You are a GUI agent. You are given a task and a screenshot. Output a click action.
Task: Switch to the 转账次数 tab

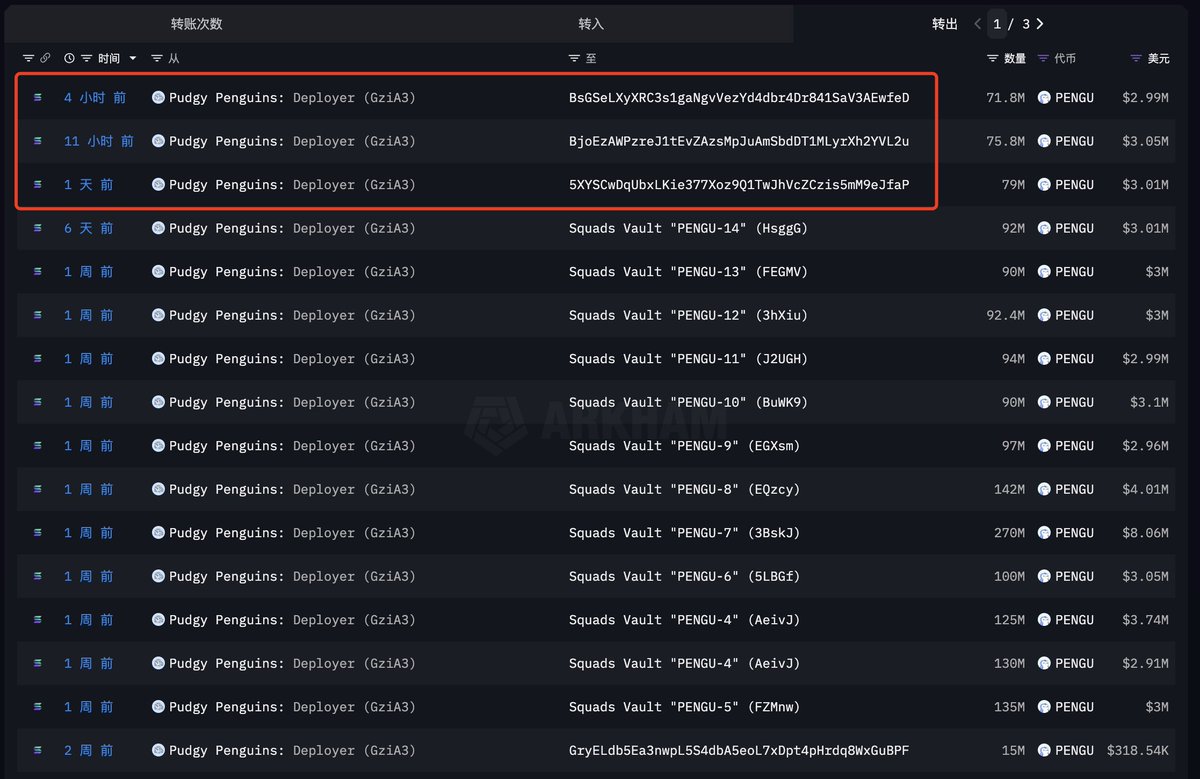click(196, 24)
